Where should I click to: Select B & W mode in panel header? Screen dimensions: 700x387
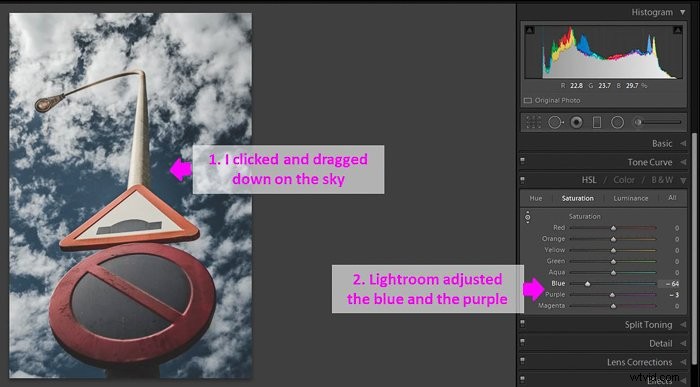[x=662, y=180]
